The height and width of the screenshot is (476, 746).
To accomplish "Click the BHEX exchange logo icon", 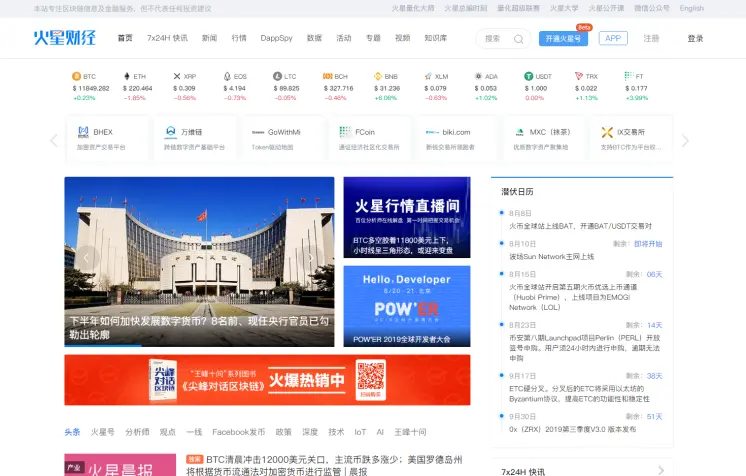I will 83,132.
